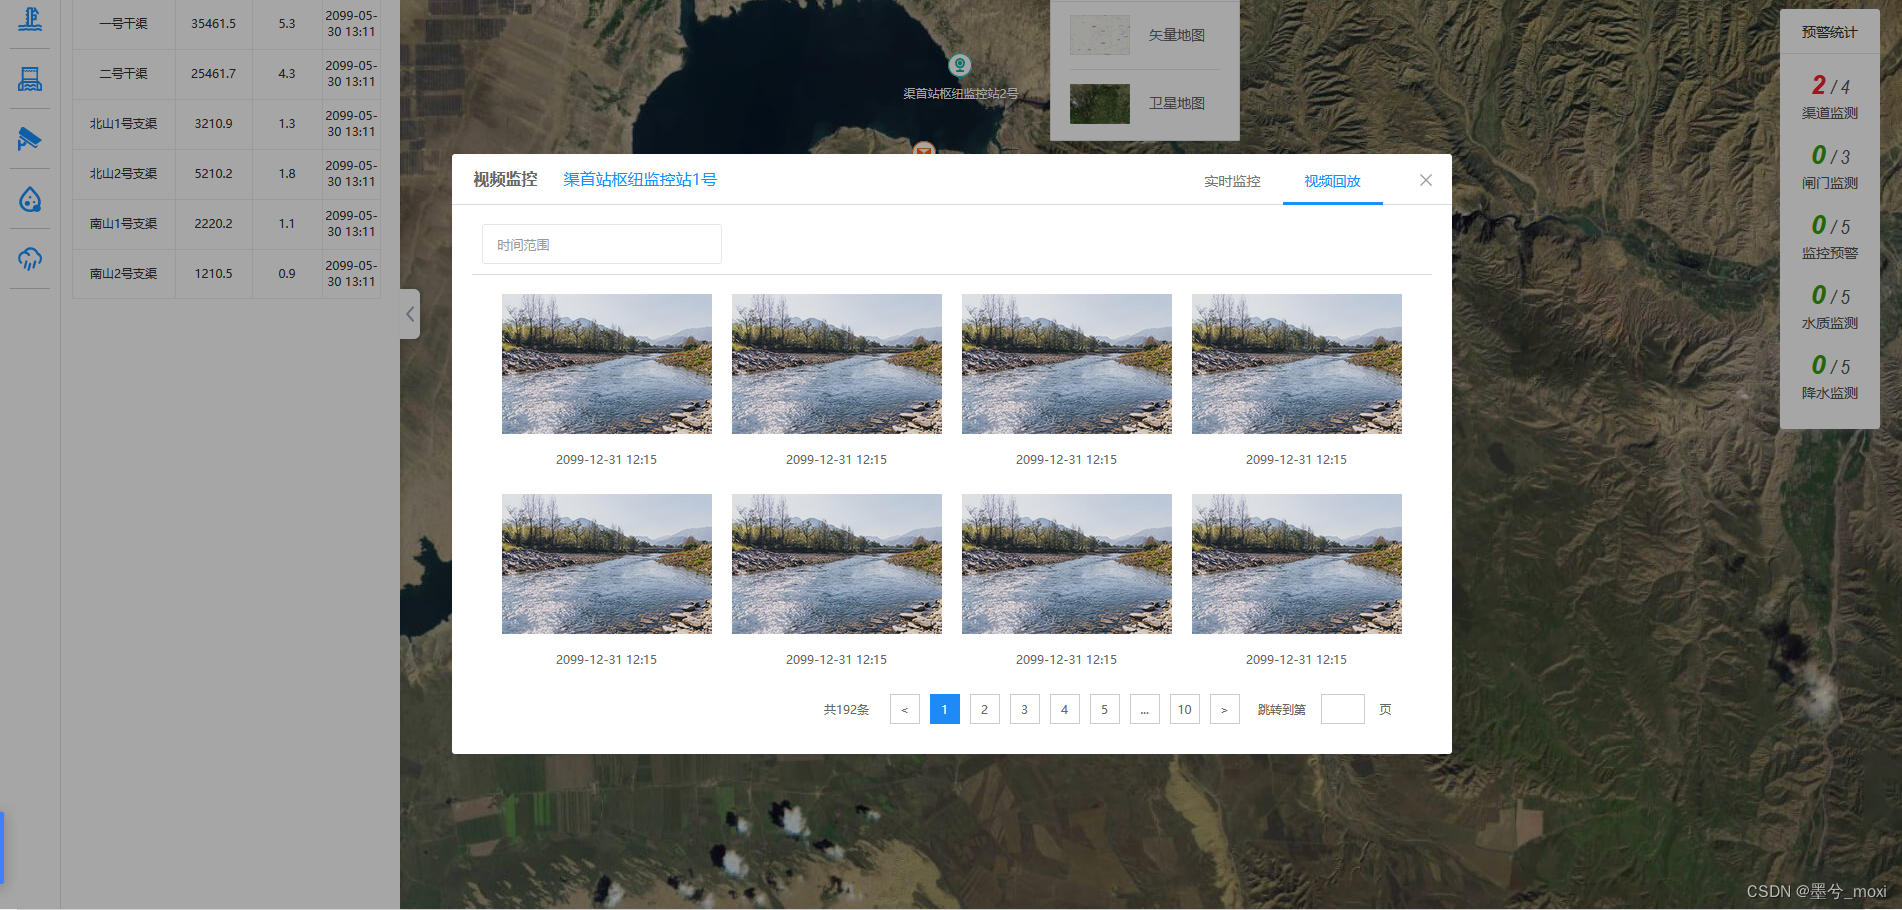1902x910 pixels.
Task: Click the 矢量地图 map style icon
Action: (x=1099, y=35)
